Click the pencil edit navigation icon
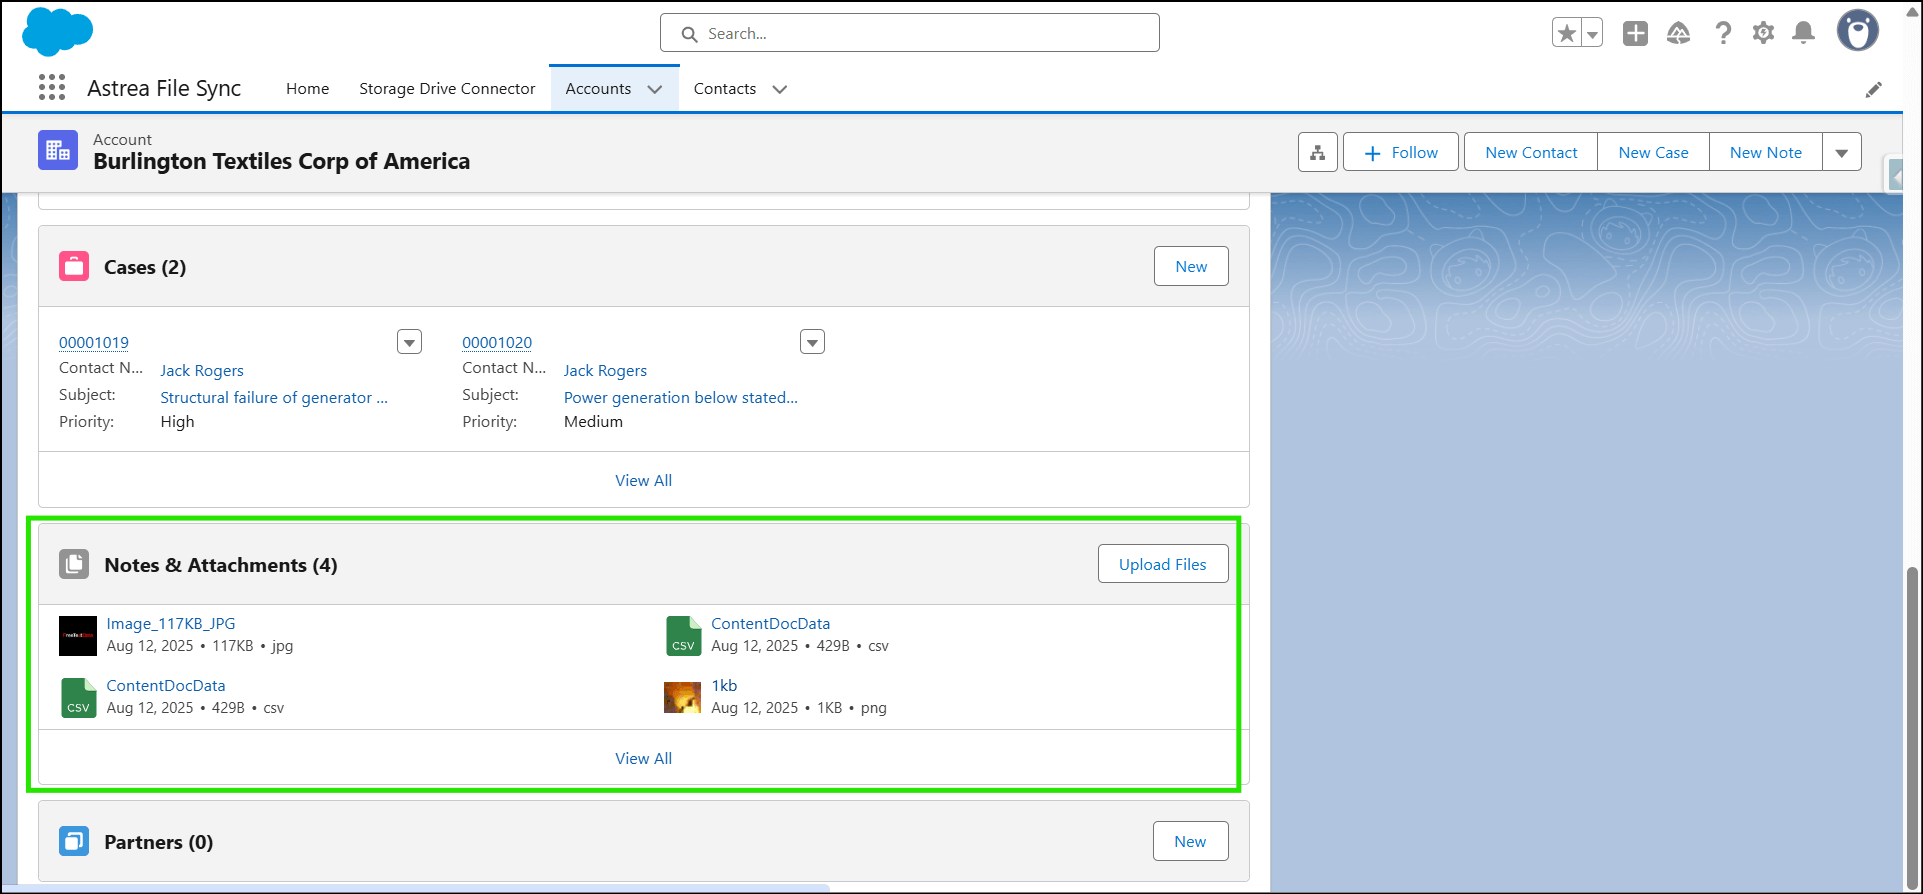1923x894 pixels. coord(1873,90)
